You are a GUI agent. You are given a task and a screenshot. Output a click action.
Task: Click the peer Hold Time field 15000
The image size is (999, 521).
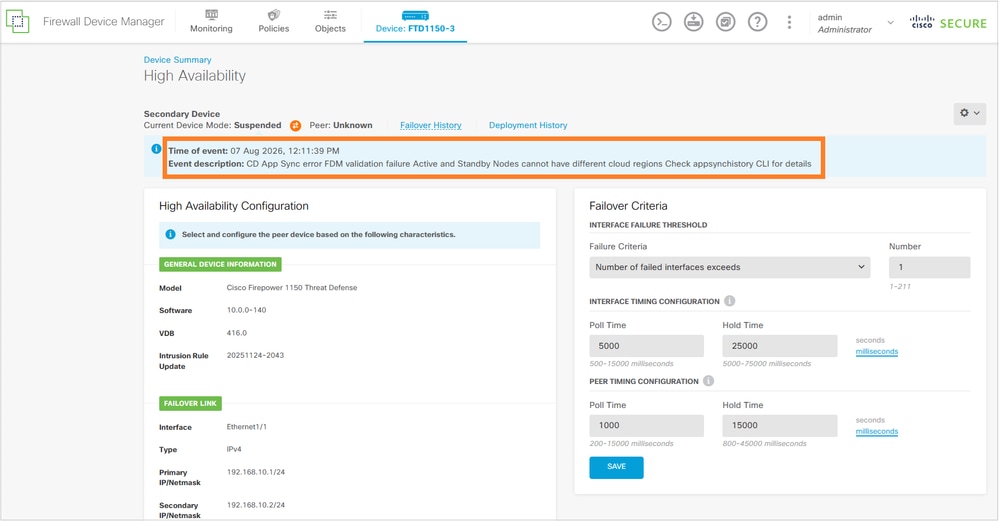780,425
